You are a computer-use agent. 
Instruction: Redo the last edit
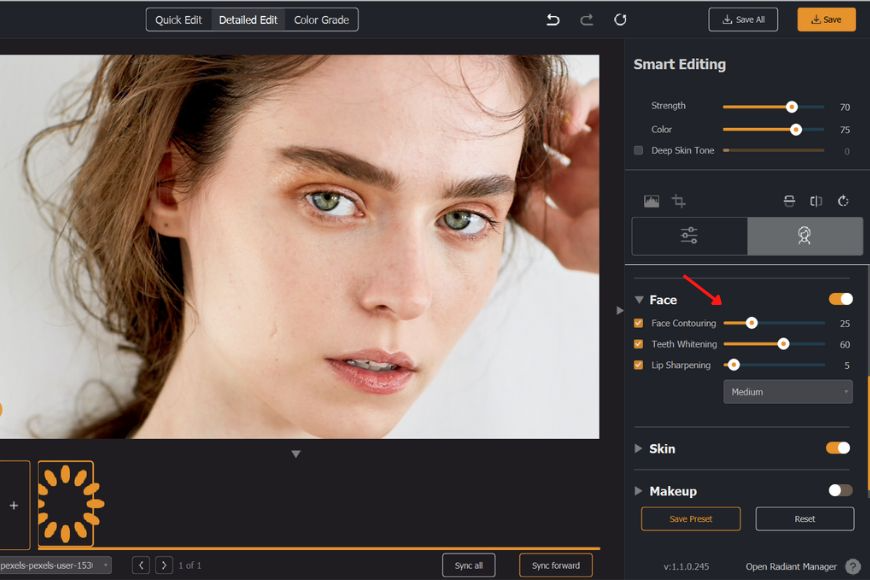(585, 19)
